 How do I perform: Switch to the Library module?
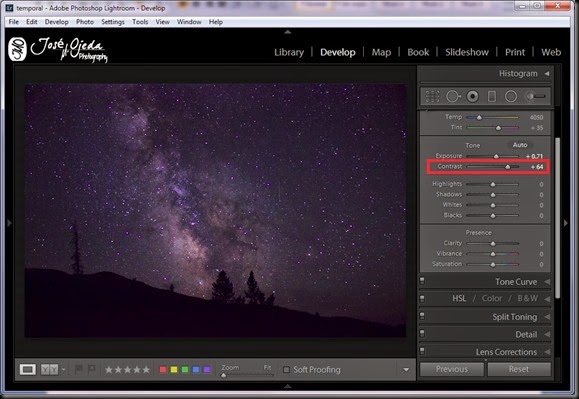click(289, 52)
